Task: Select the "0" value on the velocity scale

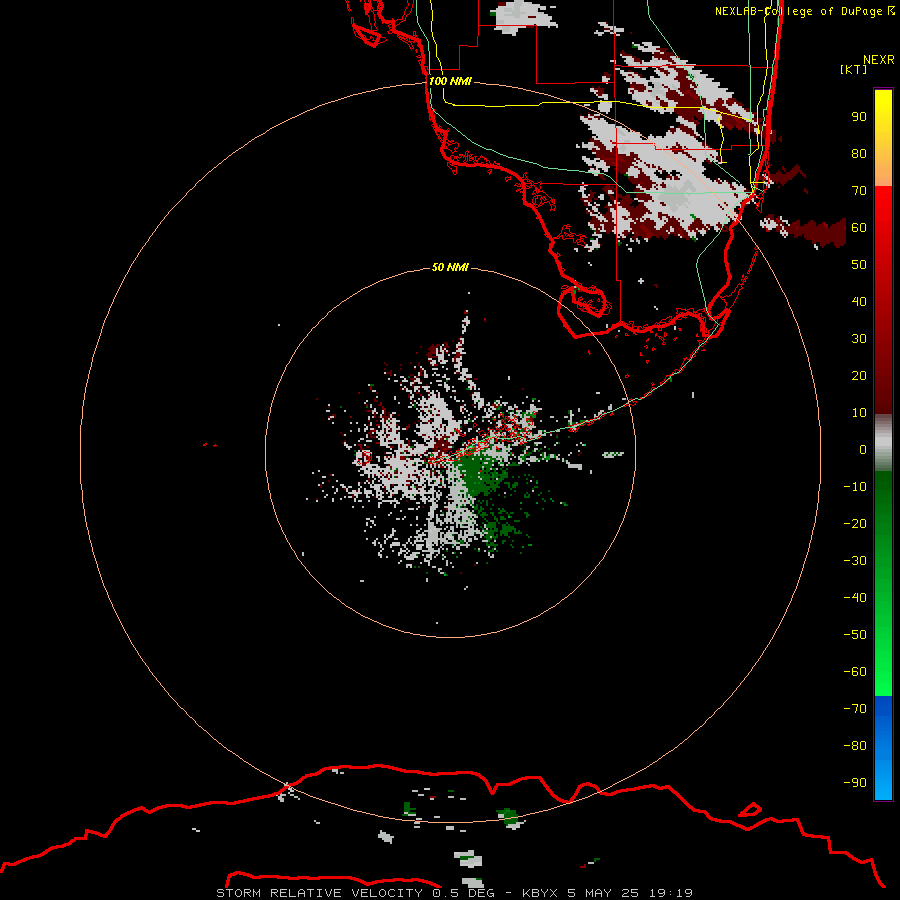Action: (x=863, y=450)
